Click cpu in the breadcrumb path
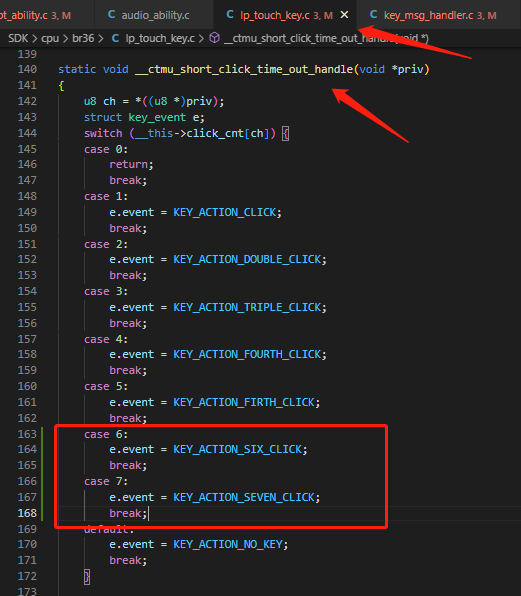 (x=50, y=38)
